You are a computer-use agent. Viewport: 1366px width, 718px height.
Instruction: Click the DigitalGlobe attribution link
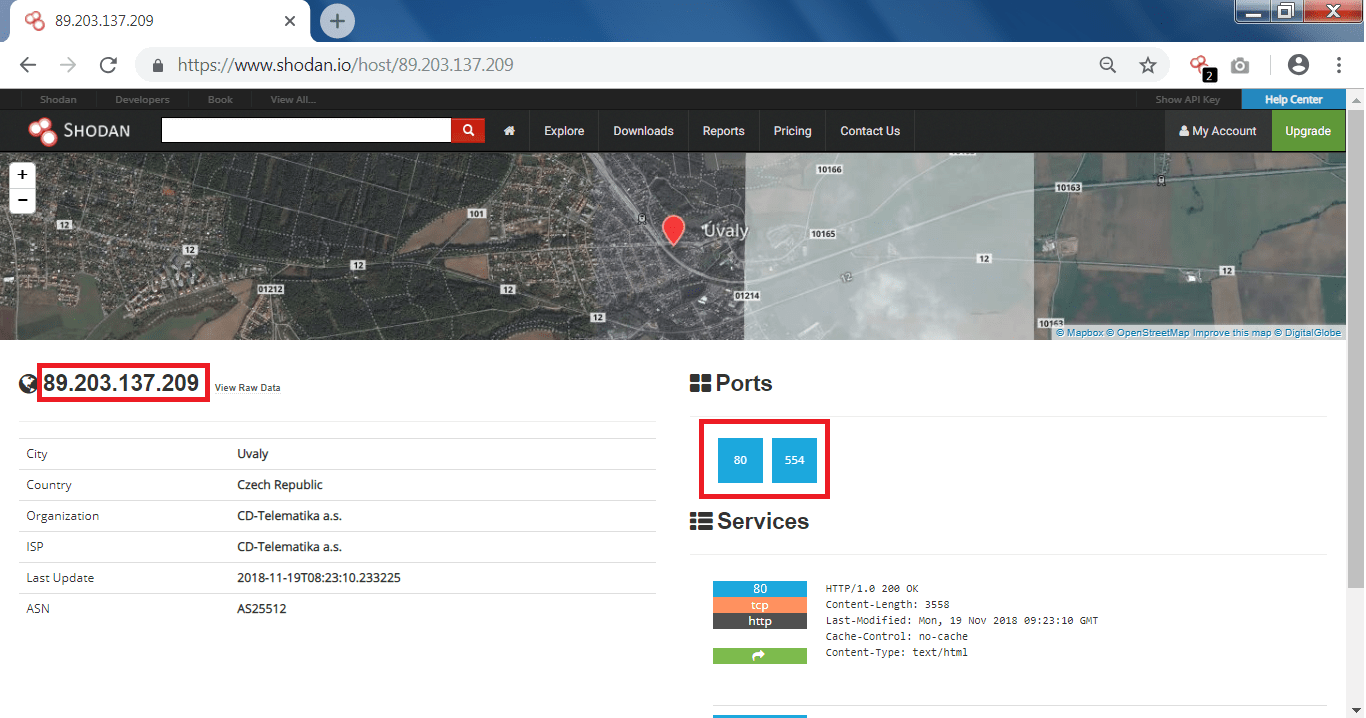[1308, 333]
